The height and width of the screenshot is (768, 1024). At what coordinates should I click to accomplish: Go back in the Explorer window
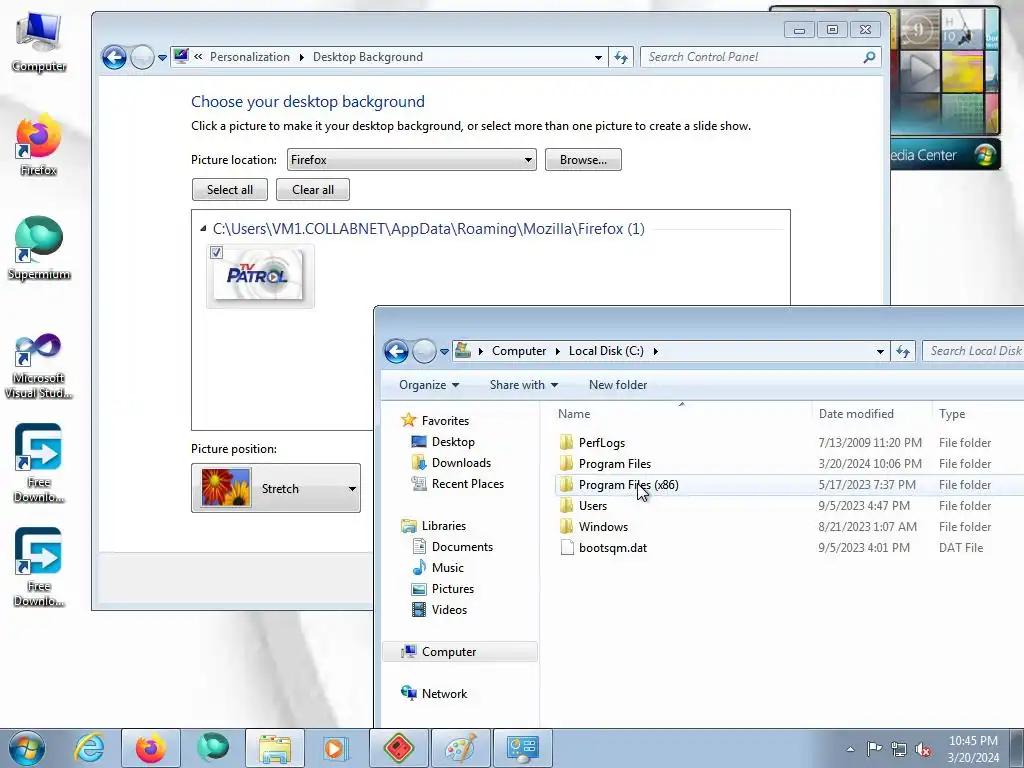click(396, 351)
